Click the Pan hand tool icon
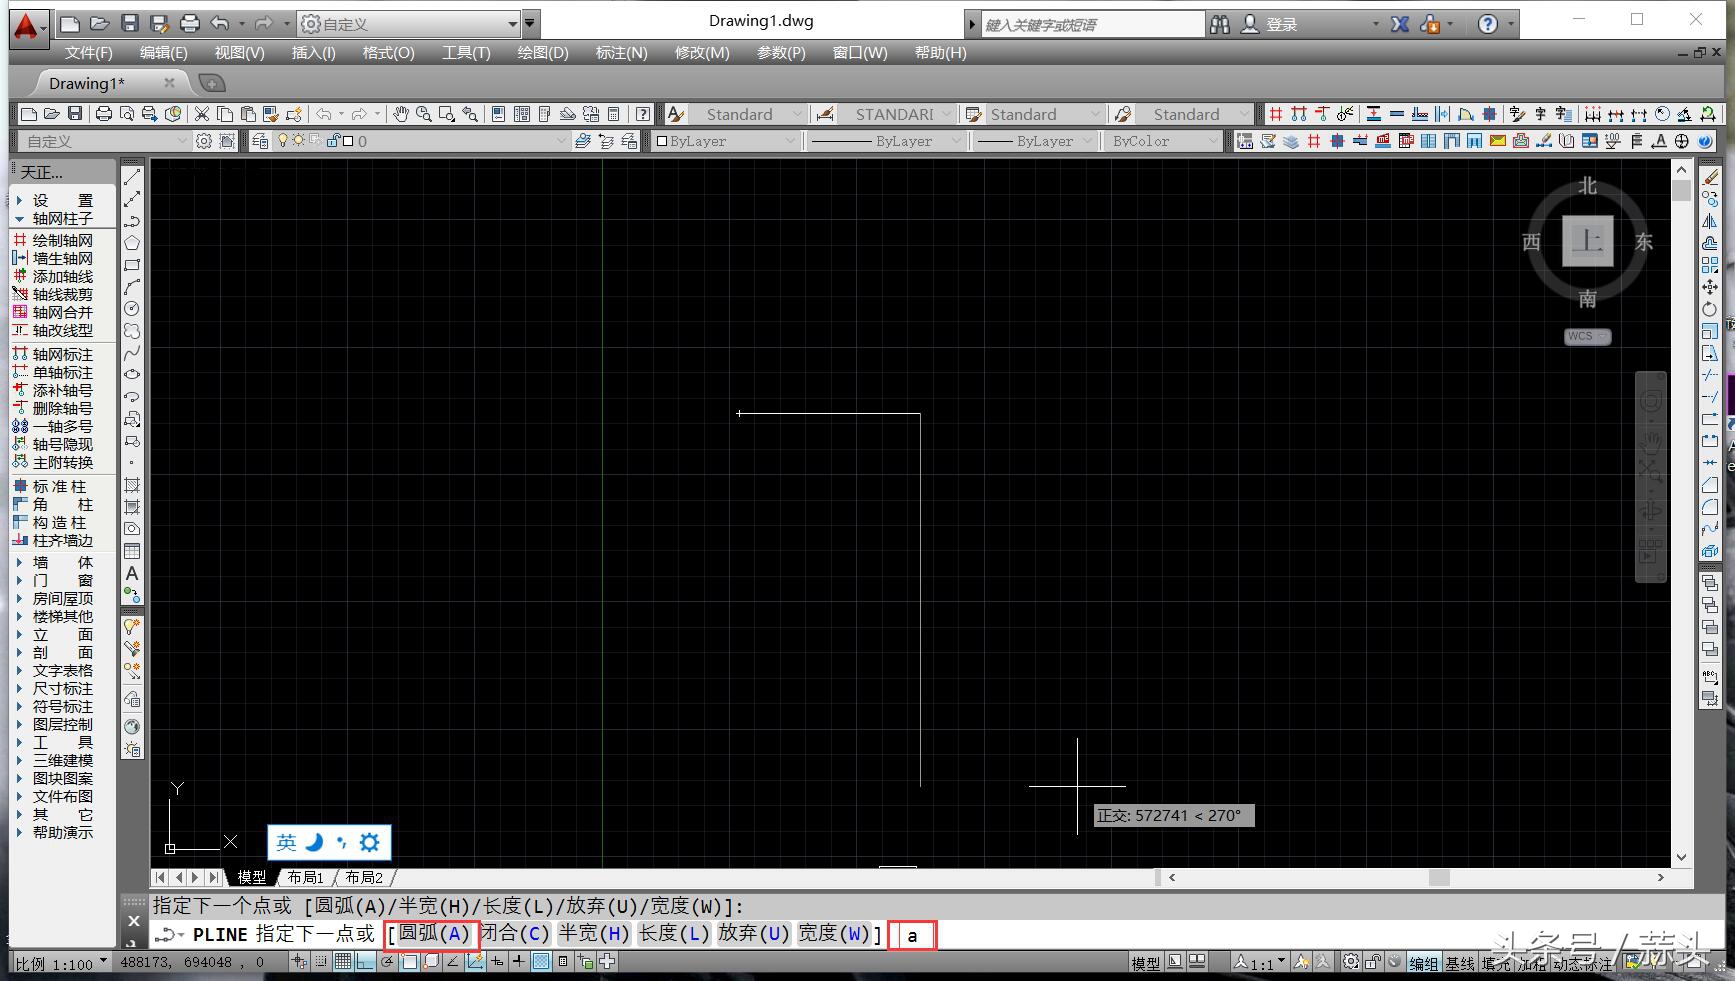The height and width of the screenshot is (981, 1735). tap(401, 114)
